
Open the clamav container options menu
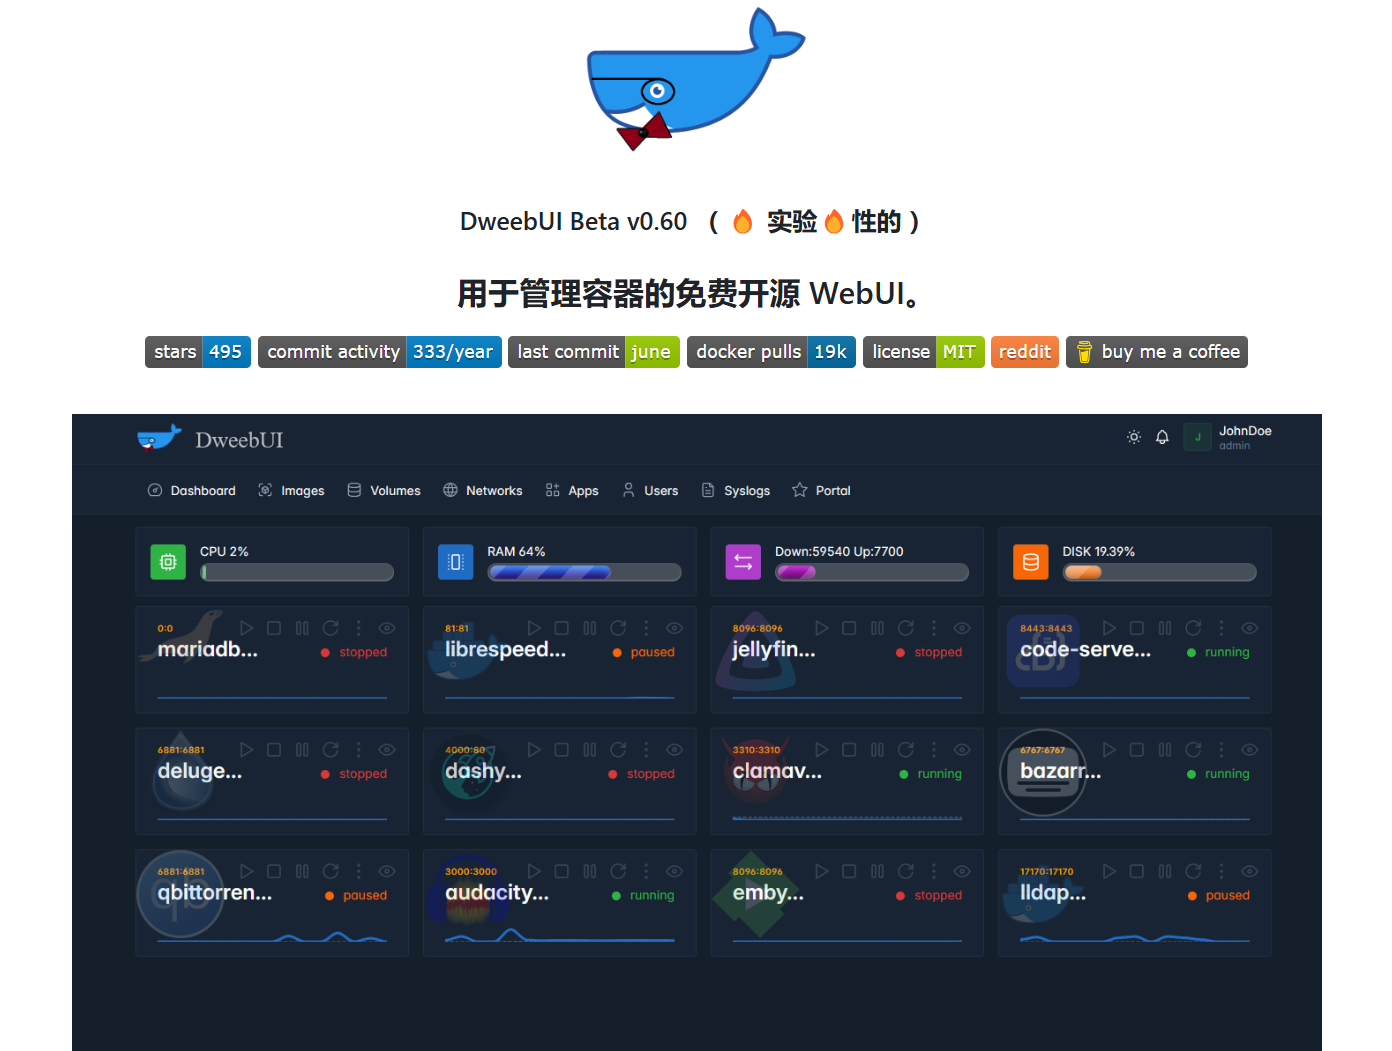(934, 750)
